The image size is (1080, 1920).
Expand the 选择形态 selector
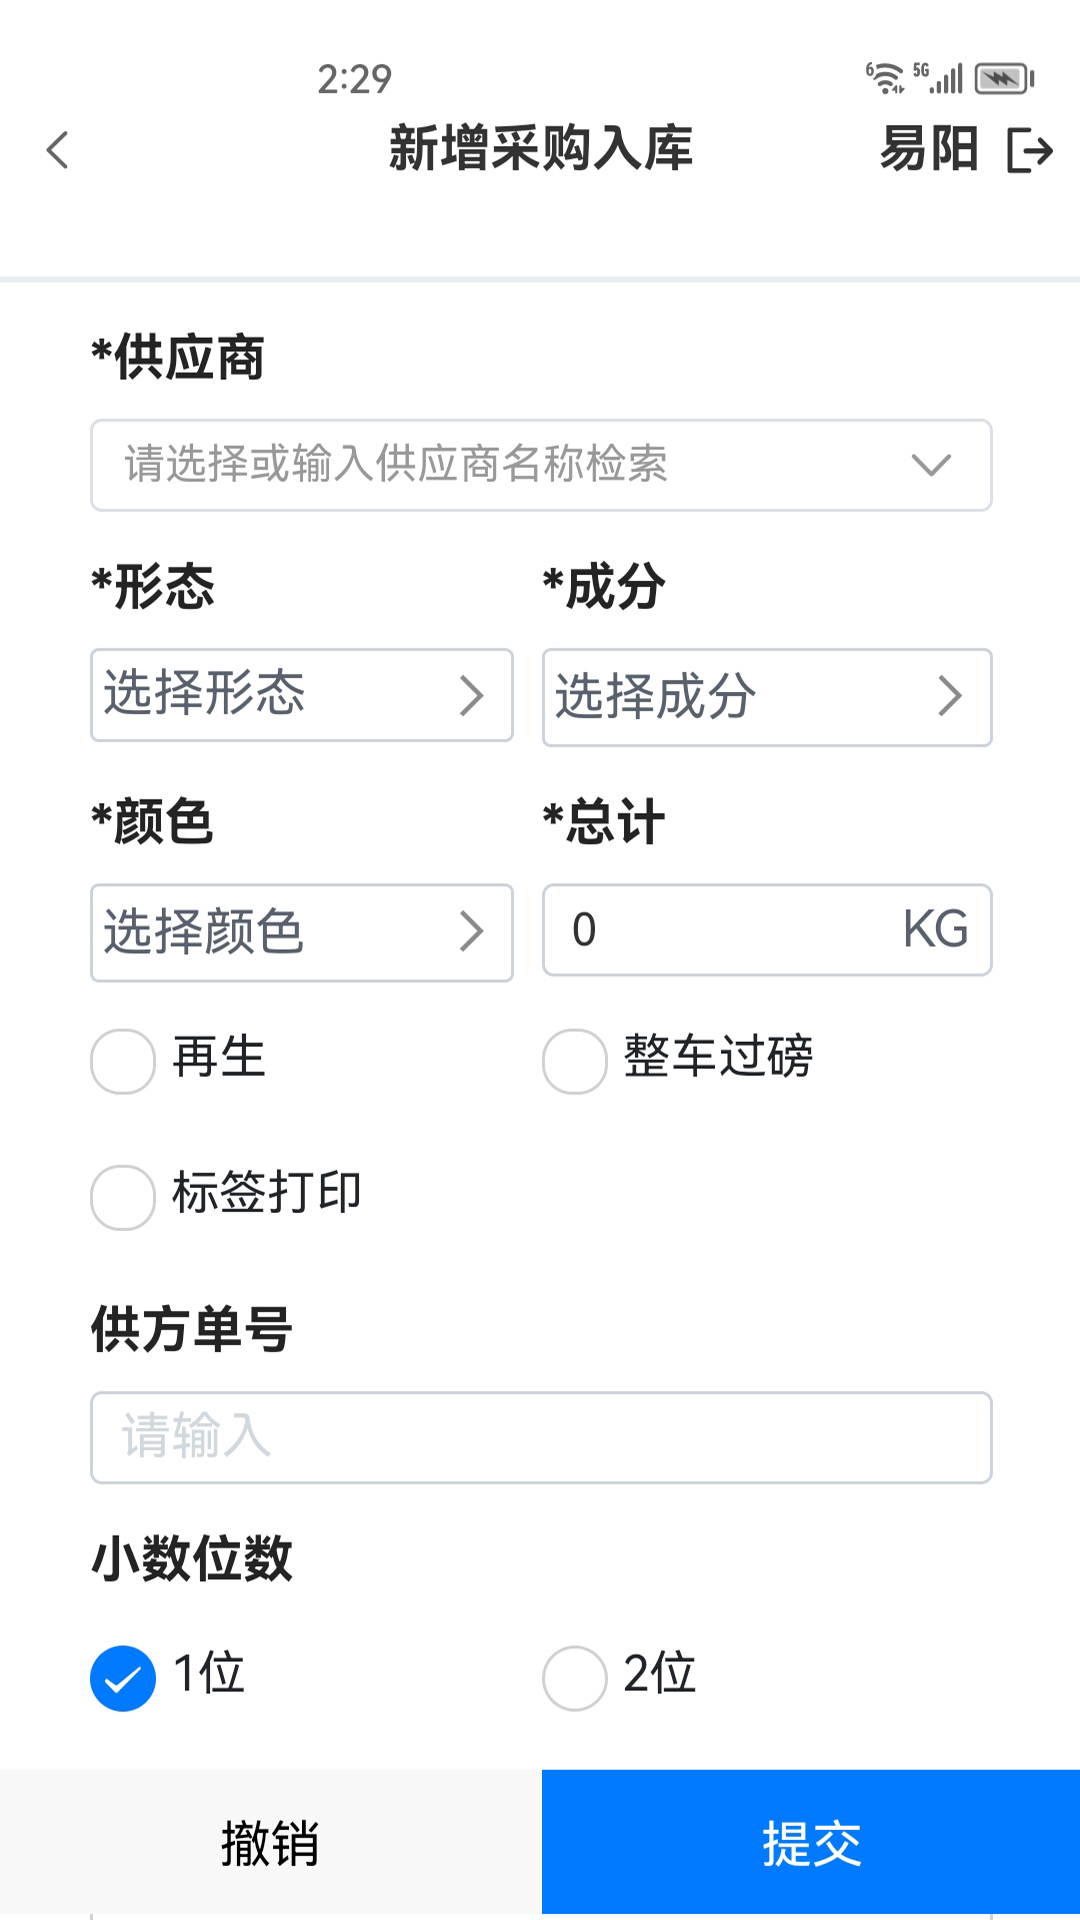coord(300,697)
